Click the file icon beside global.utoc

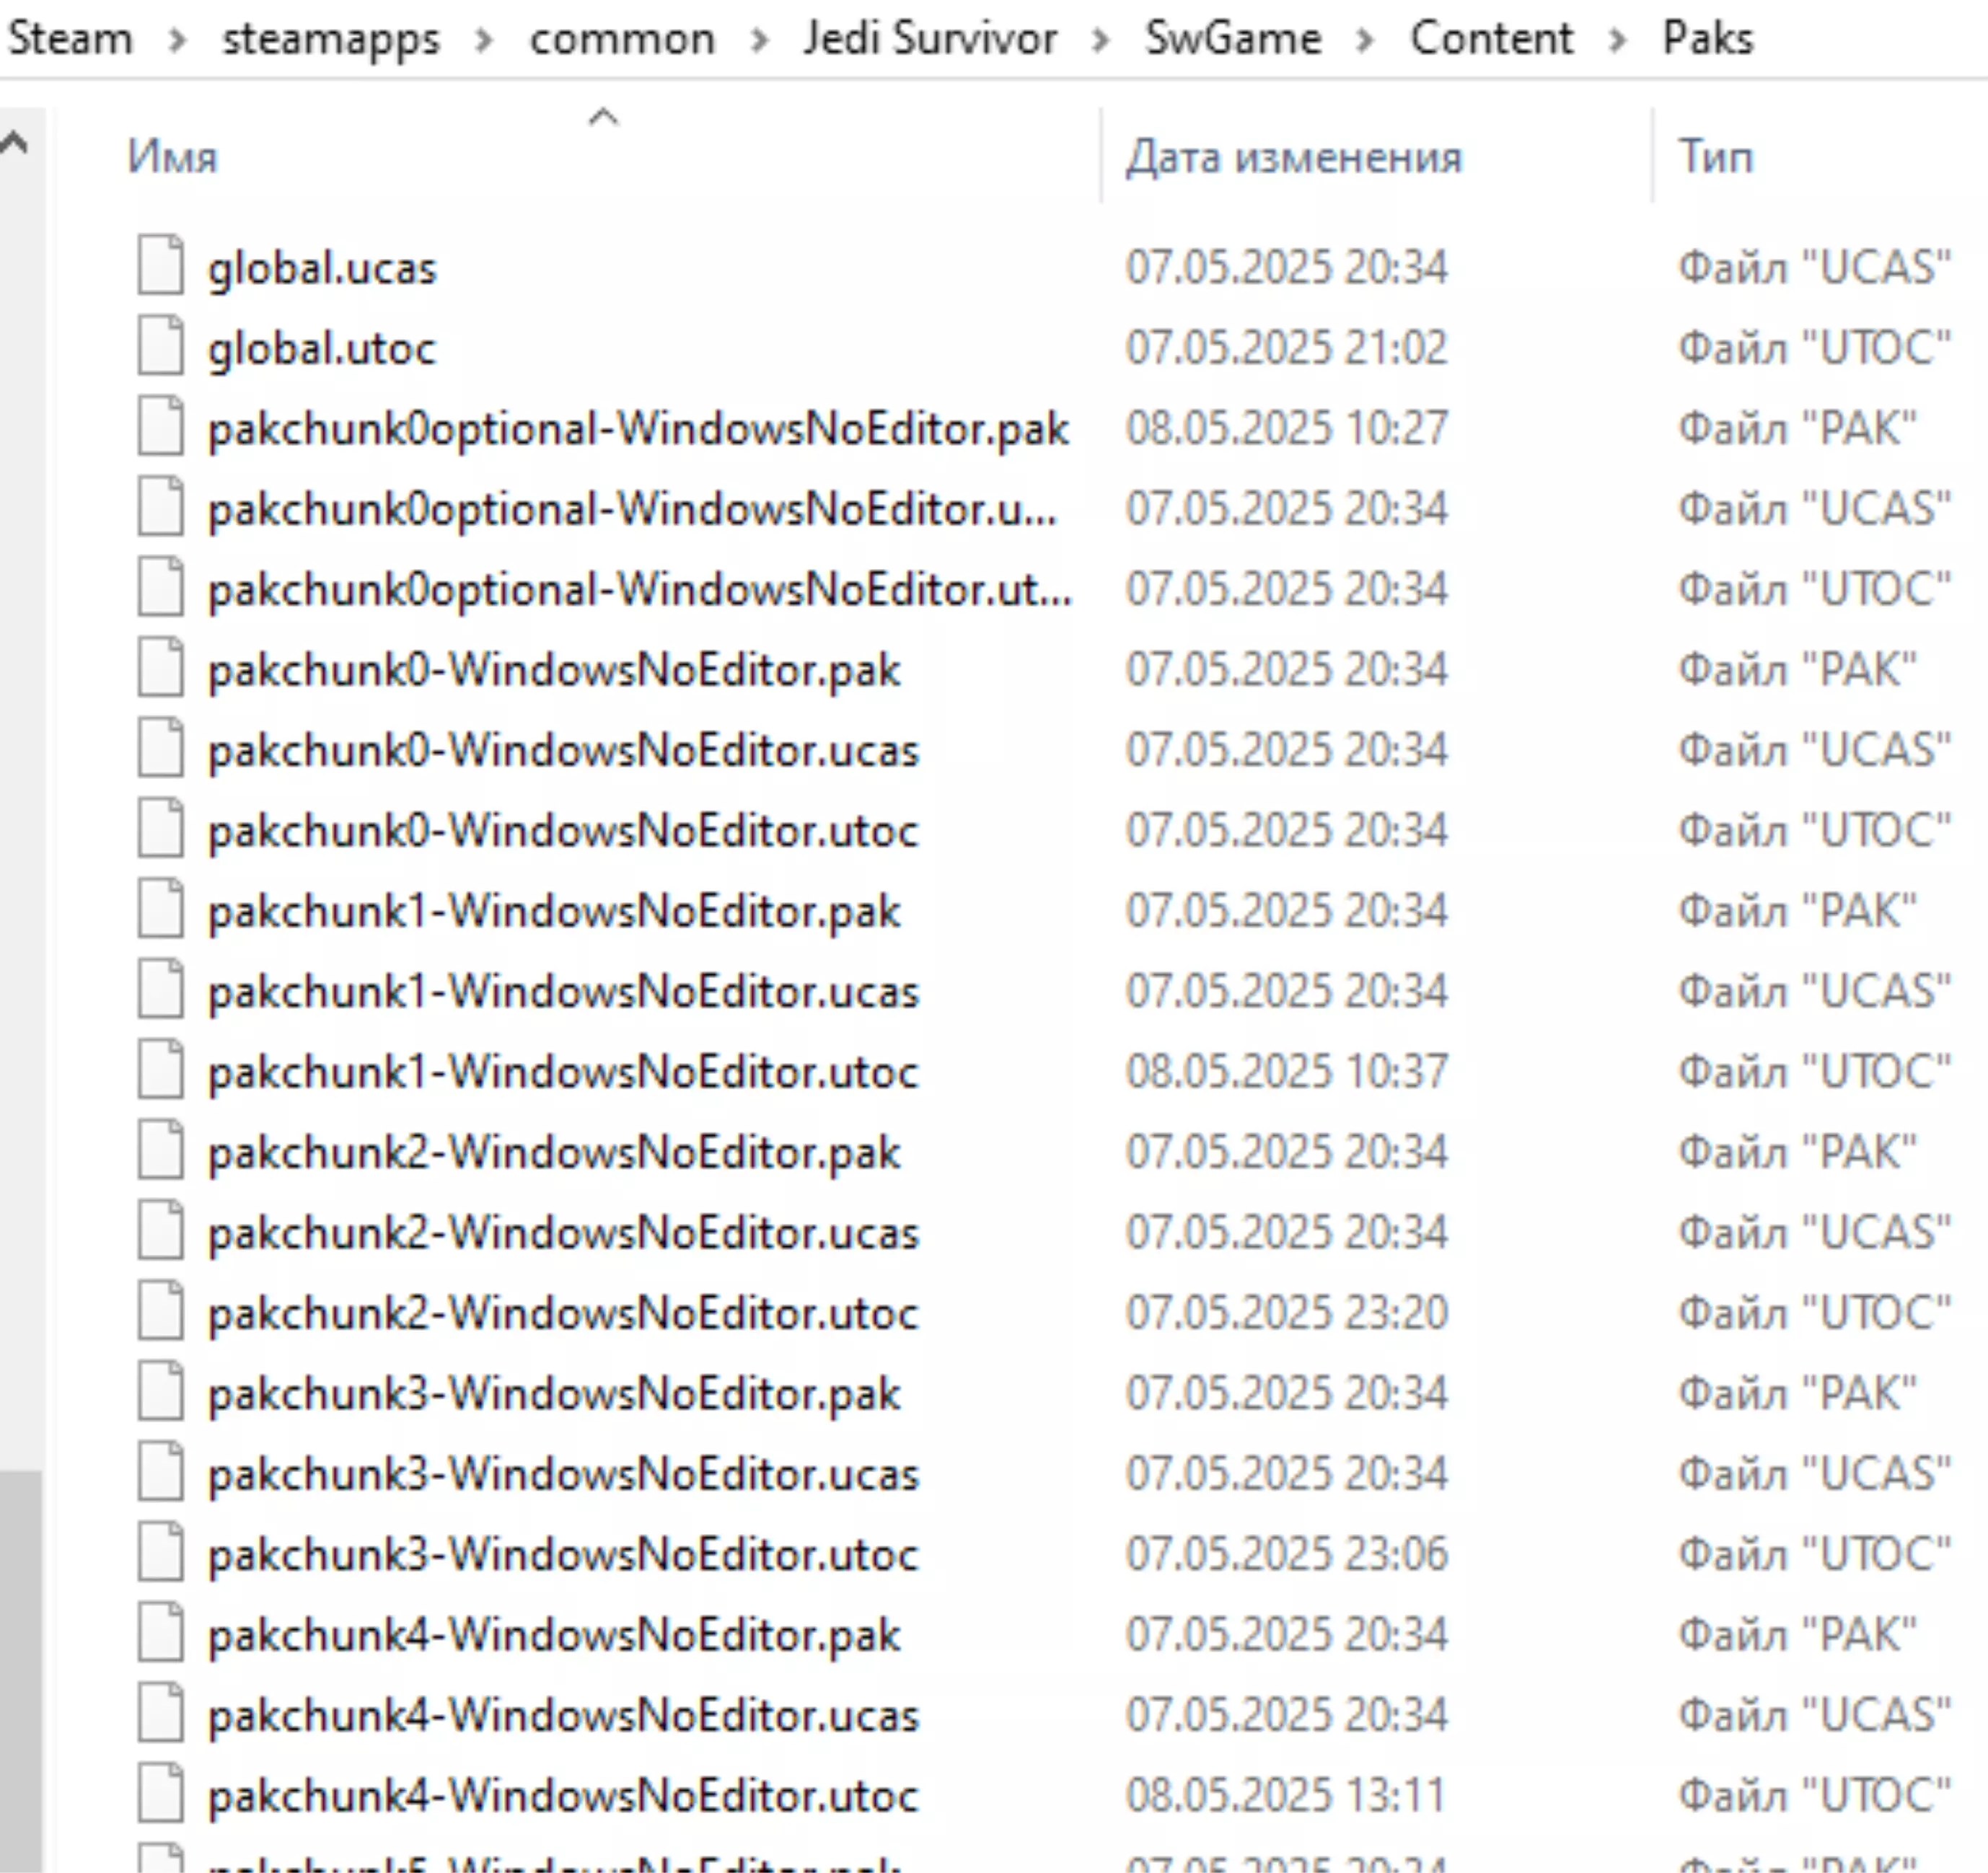pos(160,346)
